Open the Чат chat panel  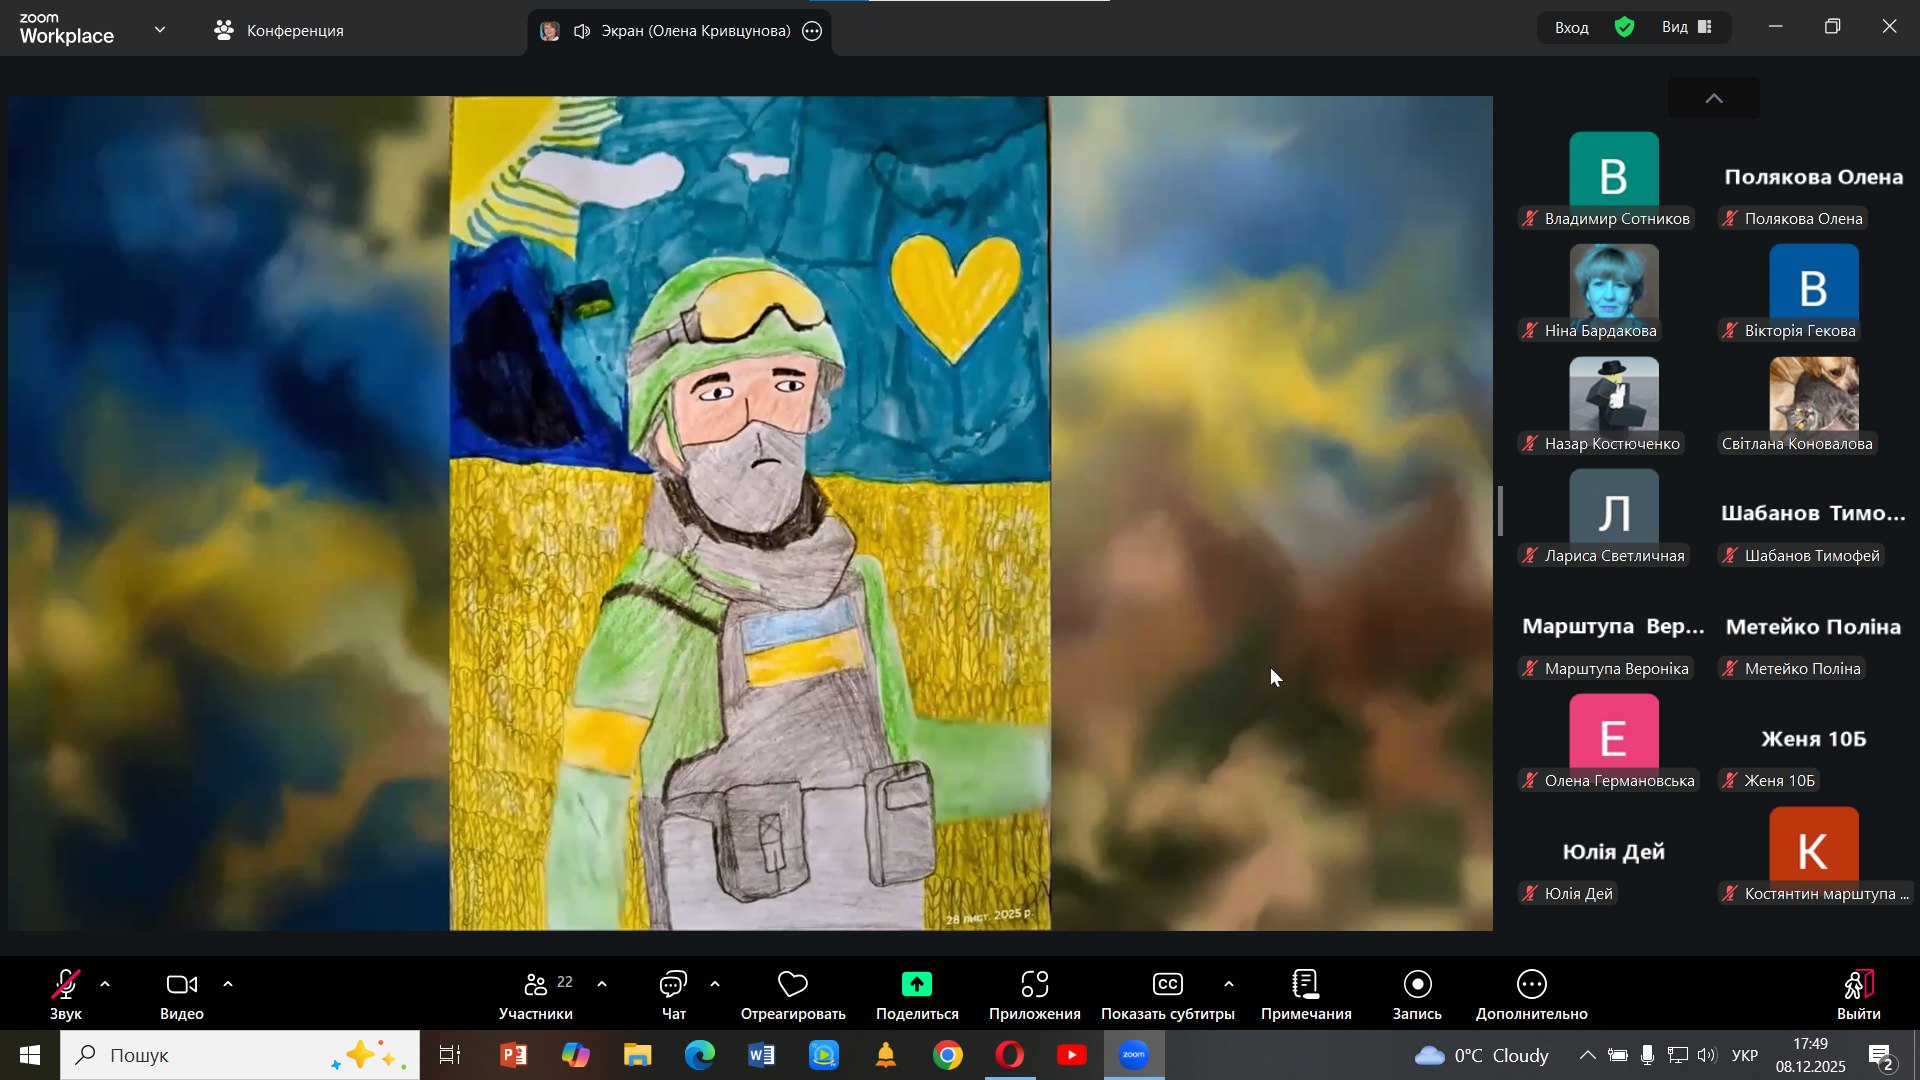(673, 995)
